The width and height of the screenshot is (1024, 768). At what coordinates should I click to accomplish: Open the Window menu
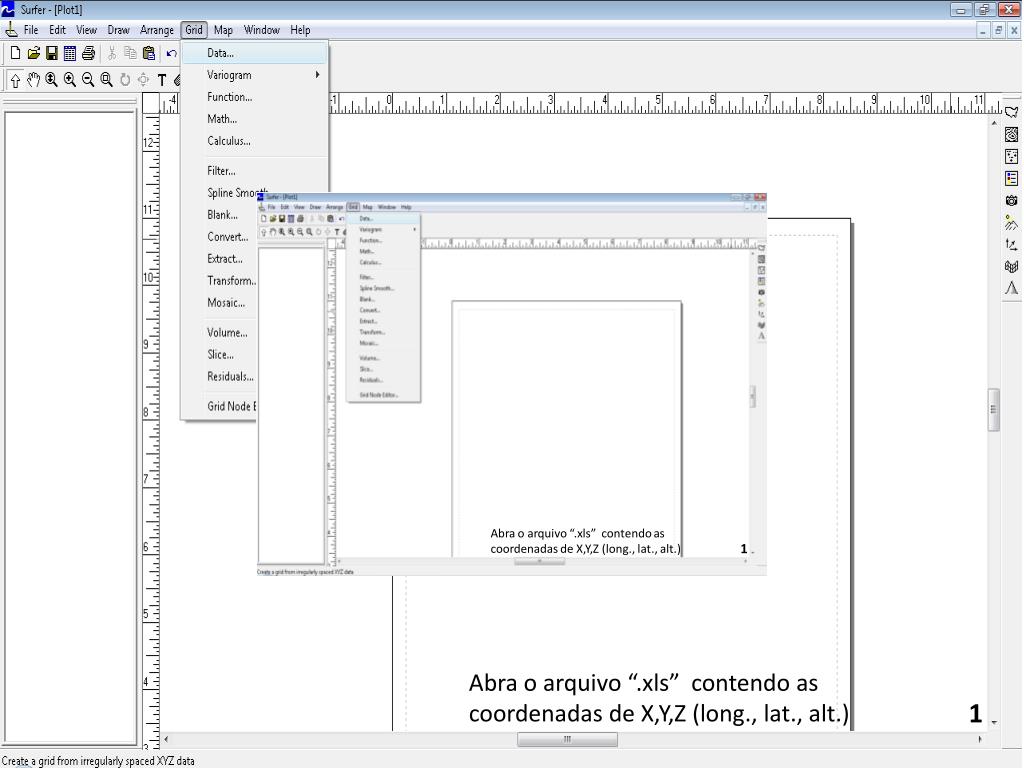coord(262,30)
